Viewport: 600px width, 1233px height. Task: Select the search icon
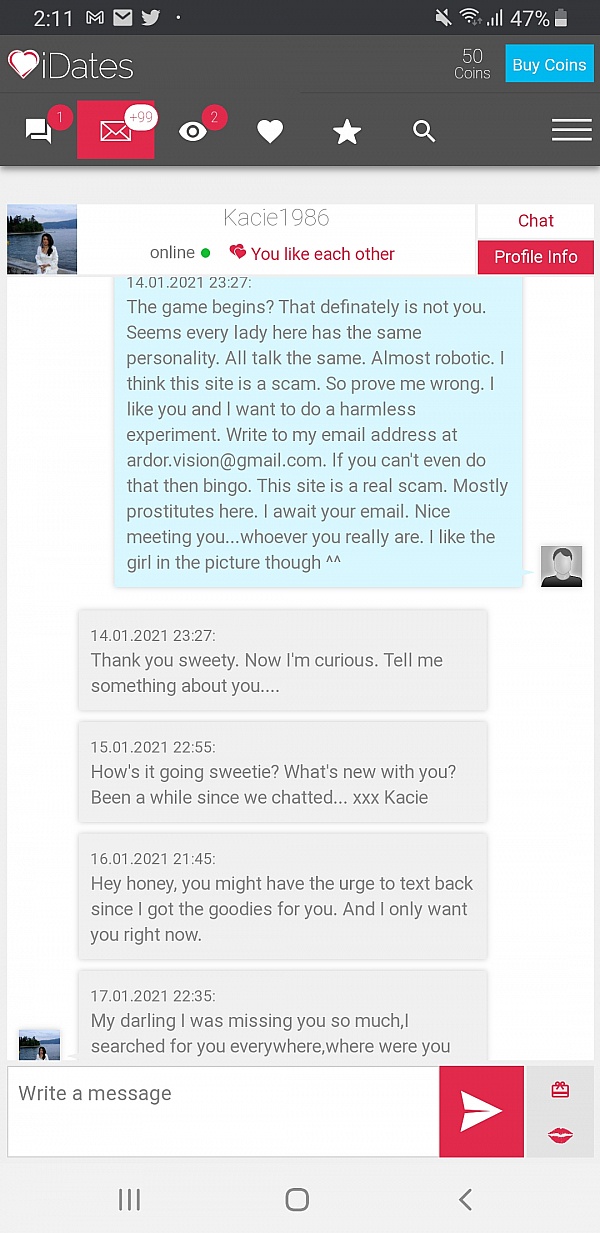(424, 131)
